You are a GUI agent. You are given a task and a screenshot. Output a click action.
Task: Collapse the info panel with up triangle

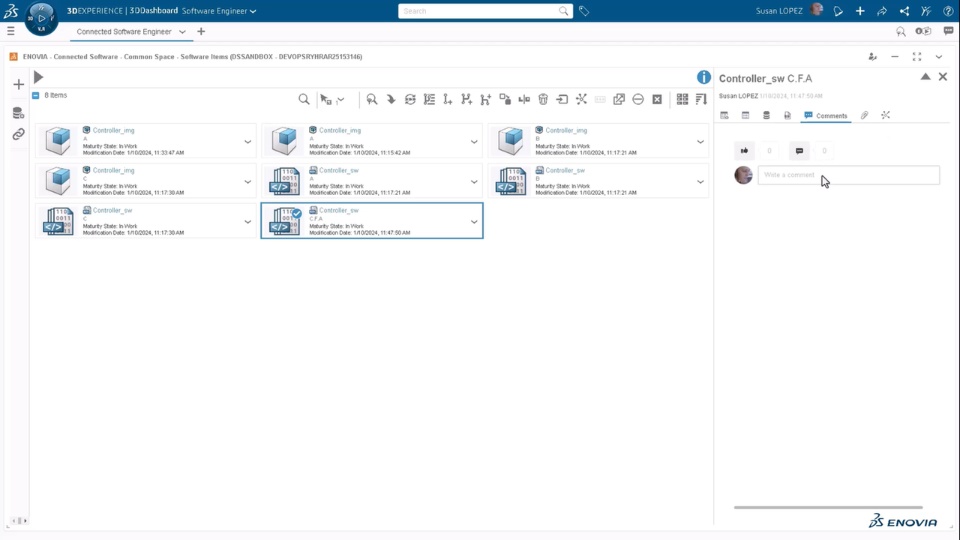click(x=925, y=77)
